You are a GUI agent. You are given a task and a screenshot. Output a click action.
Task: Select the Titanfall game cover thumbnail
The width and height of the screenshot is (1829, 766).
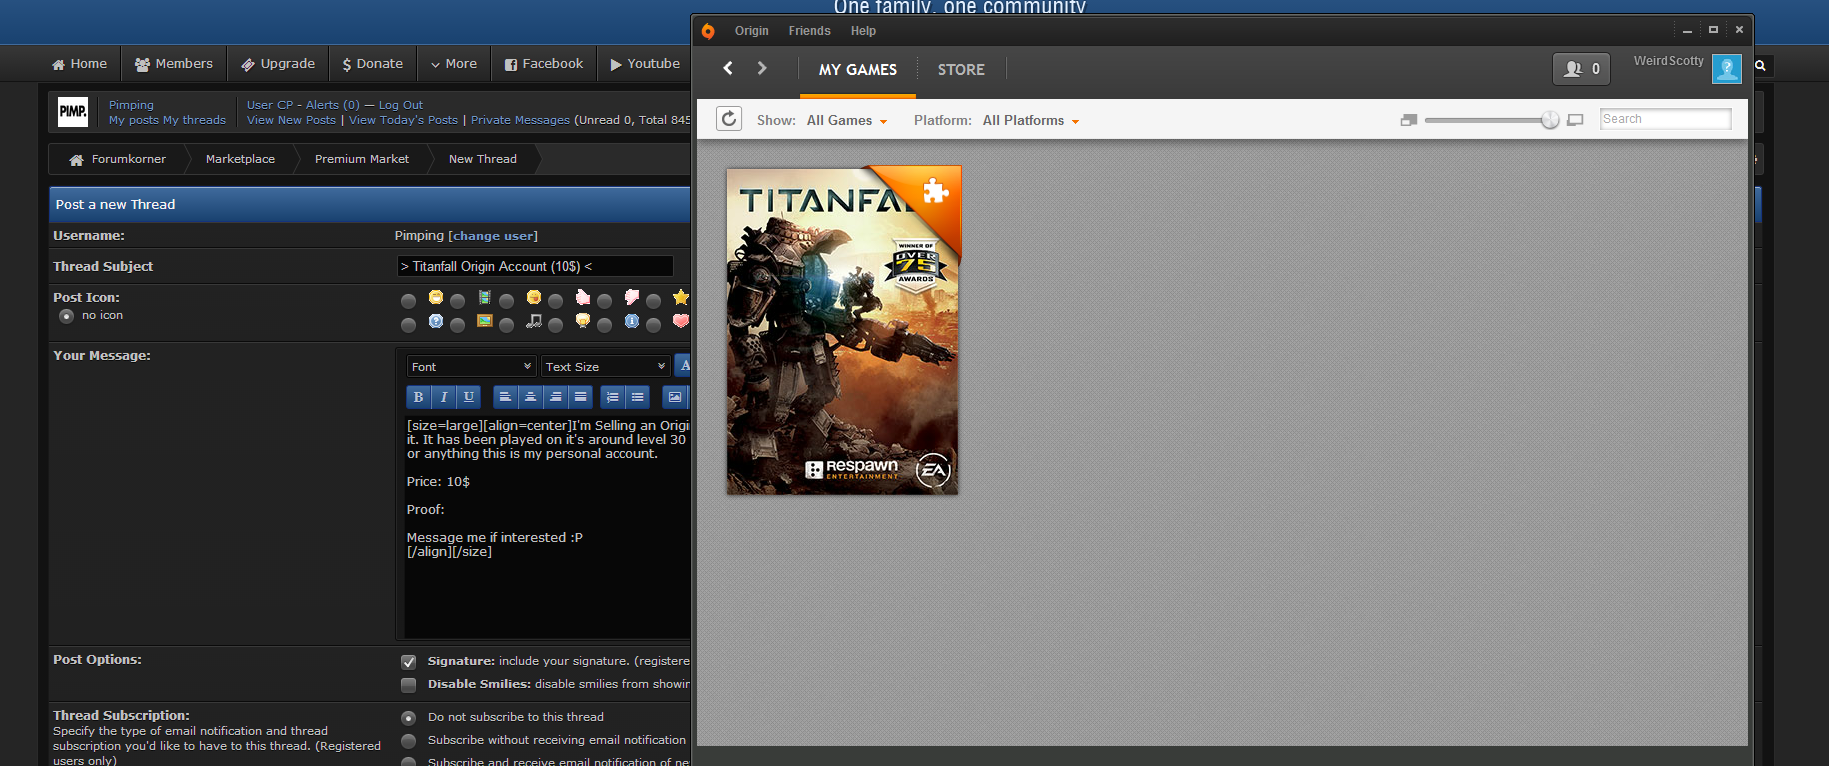point(843,330)
